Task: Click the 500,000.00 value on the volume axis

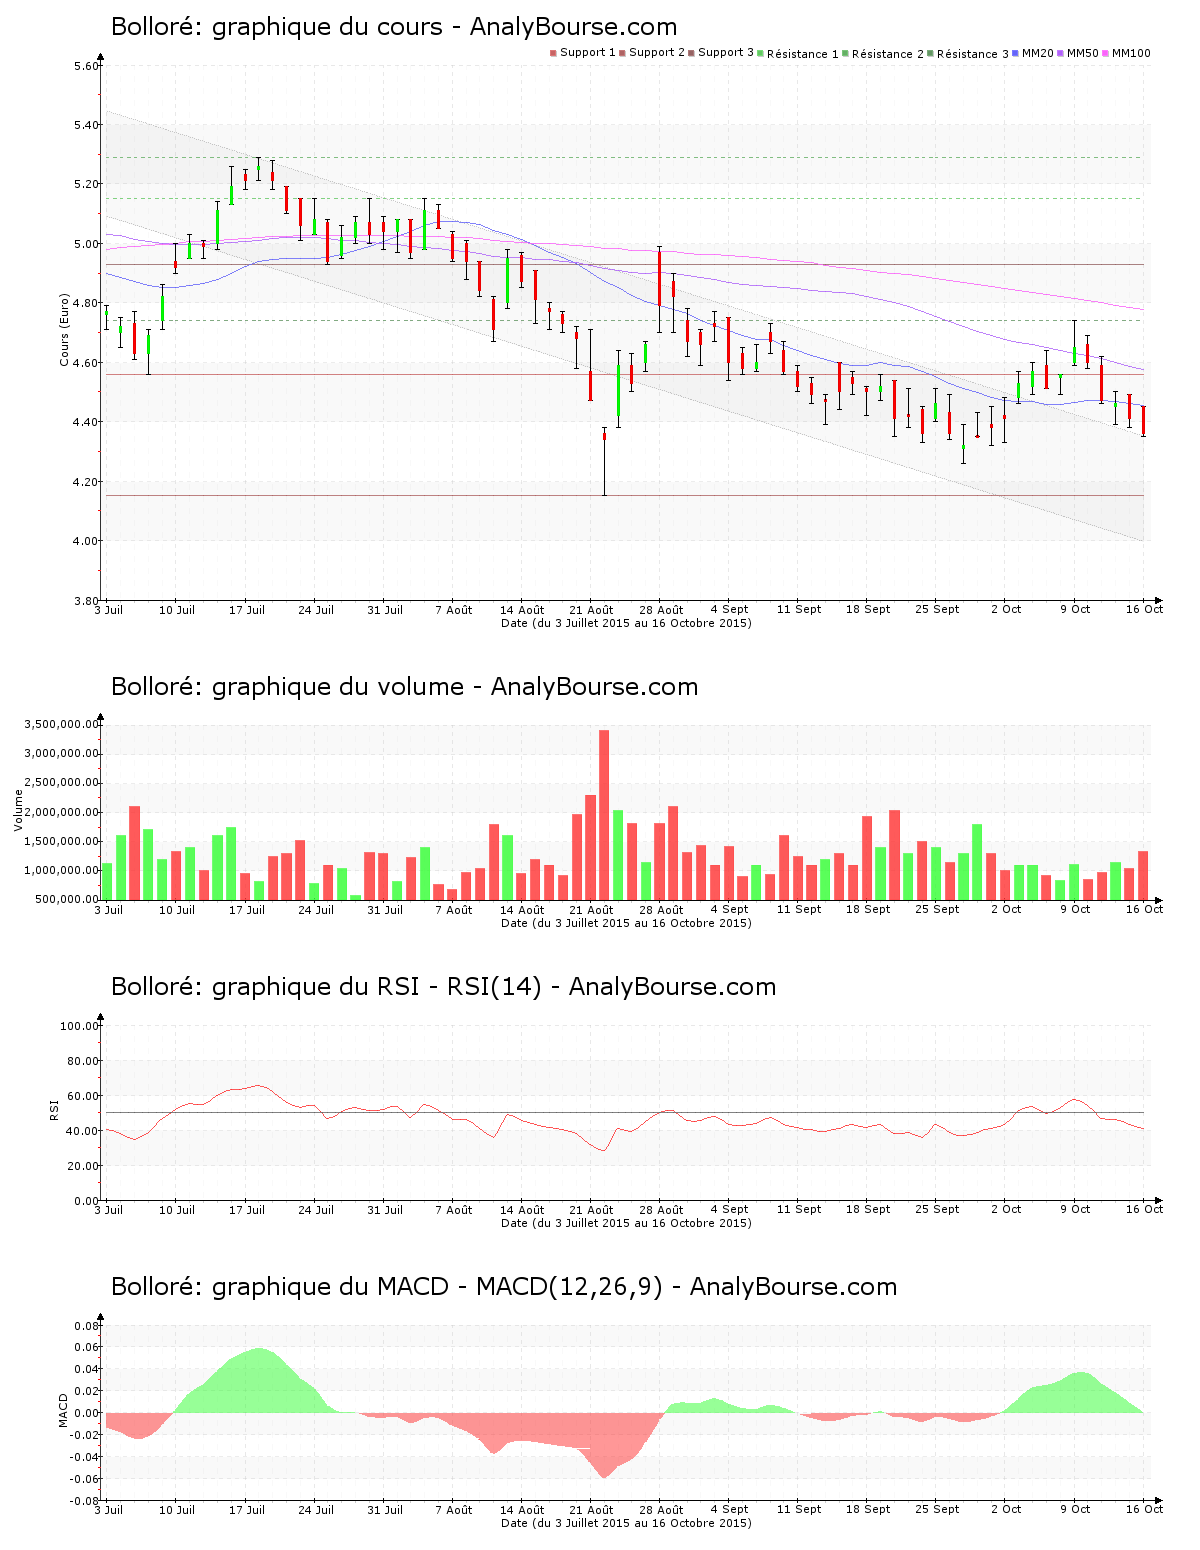Action: click(x=65, y=900)
